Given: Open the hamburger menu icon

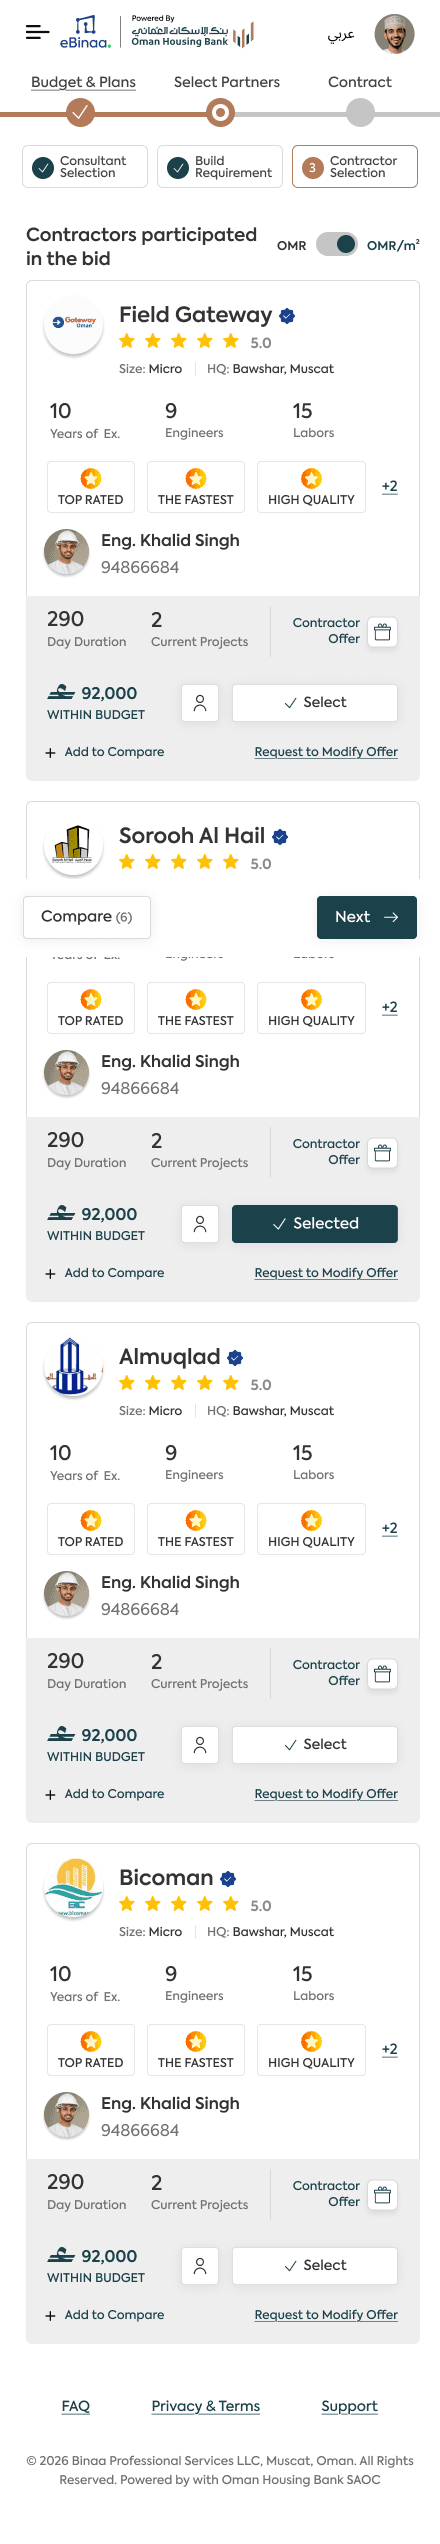Looking at the screenshot, I should [x=37, y=33].
